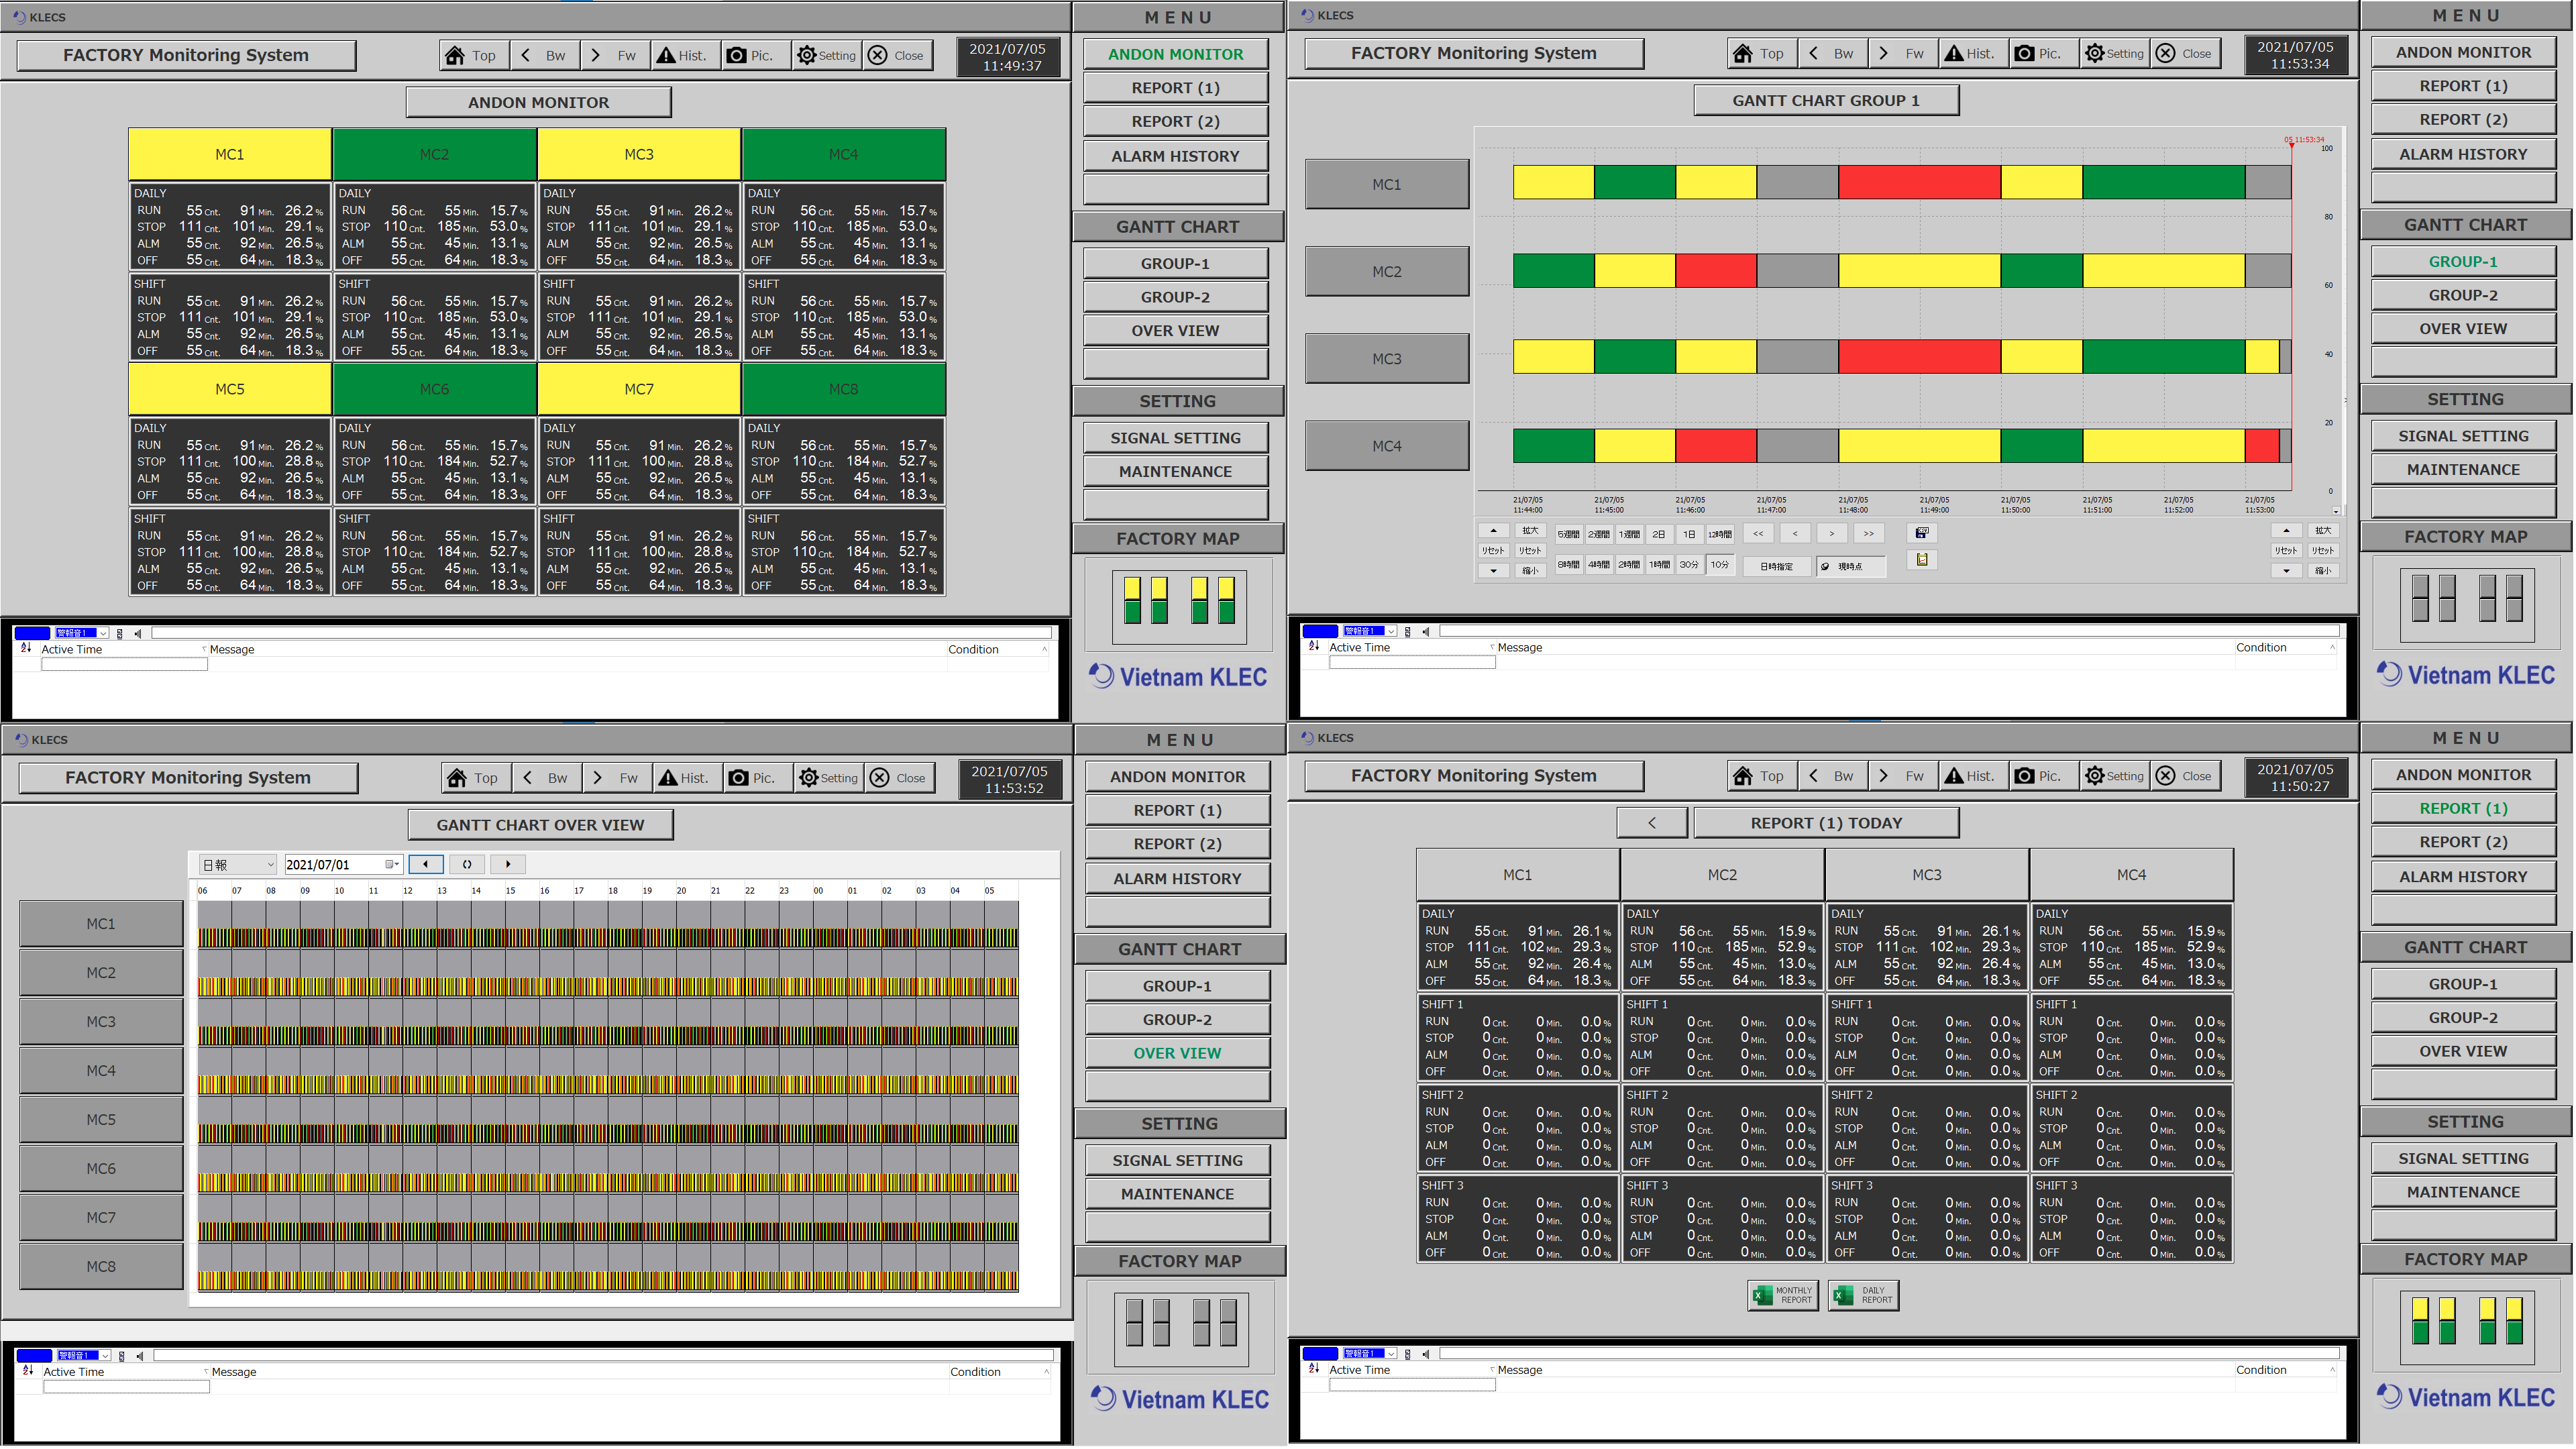Jump Gantt chart fully forward with >>
2576x1449 pixels.
pos(1869,534)
